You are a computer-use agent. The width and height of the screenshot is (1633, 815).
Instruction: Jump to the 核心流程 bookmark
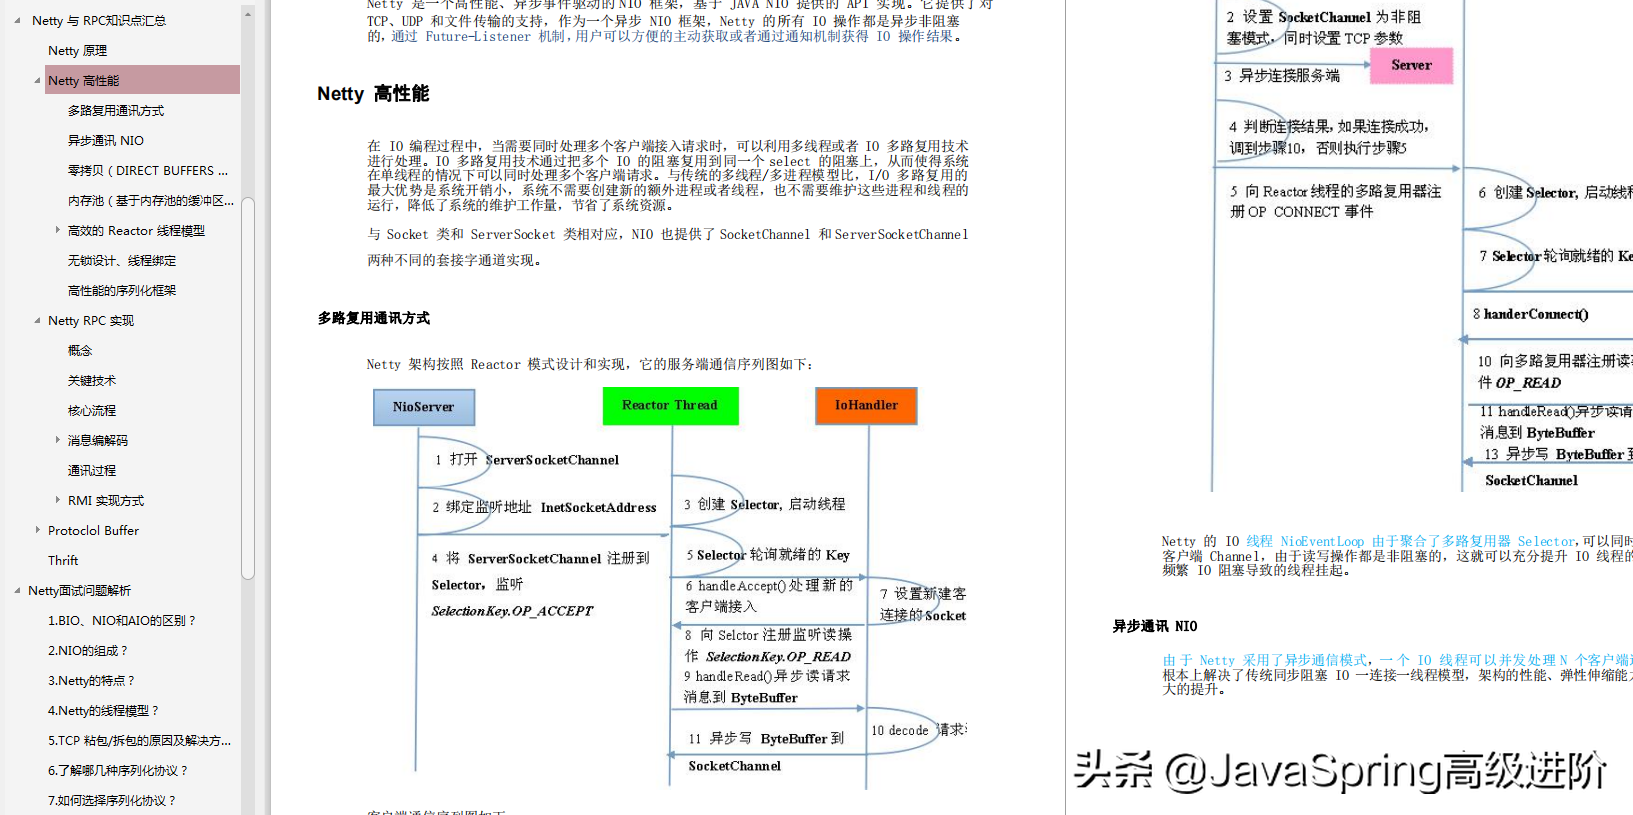(91, 410)
